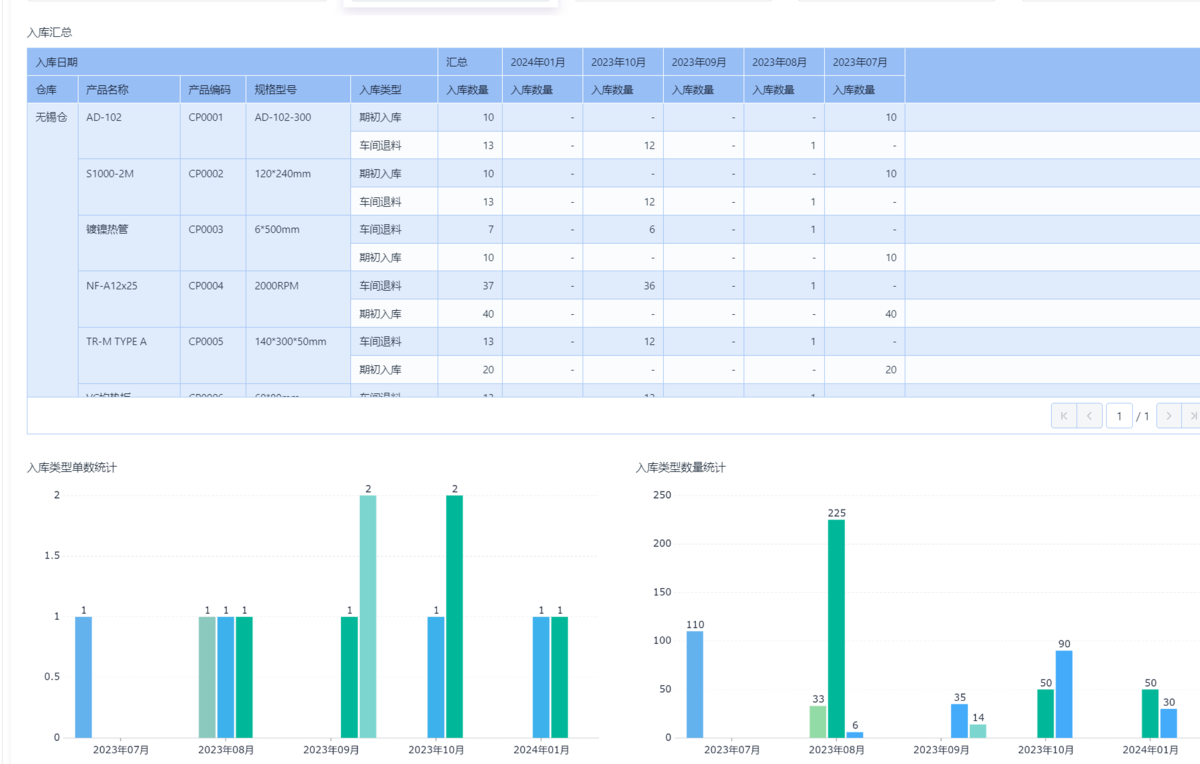The width and height of the screenshot is (1200, 764).
Task: Select product code CP0005
Action: point(213,355)
